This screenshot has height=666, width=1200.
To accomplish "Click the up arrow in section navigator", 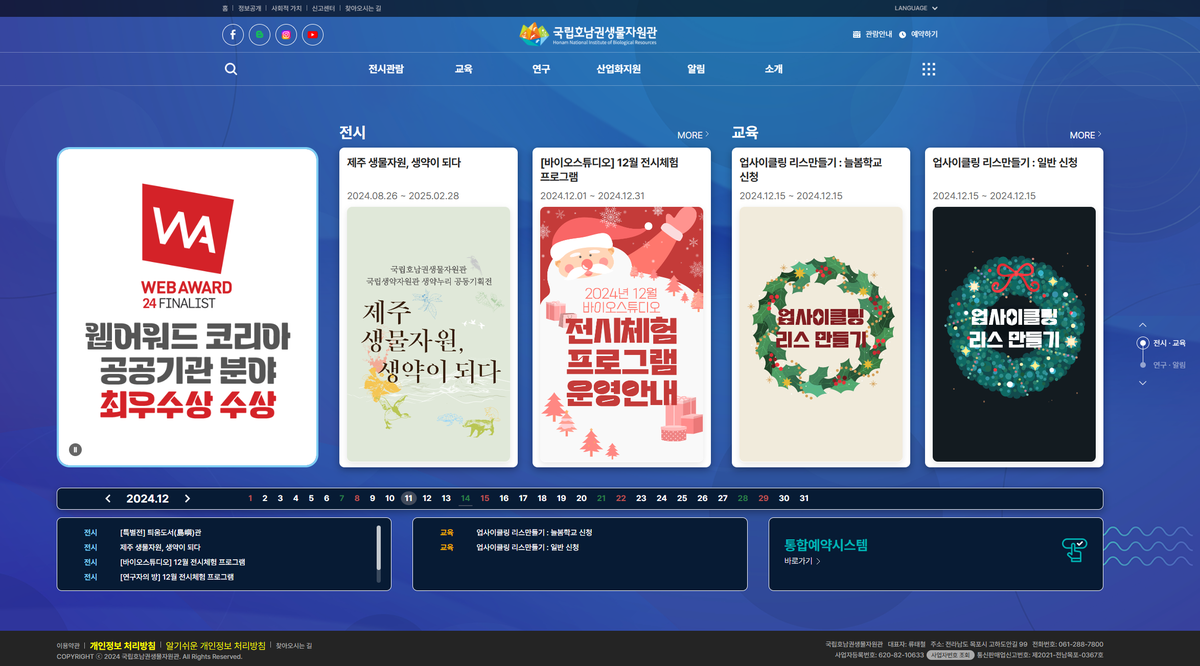I will [x=1143, y=325].
